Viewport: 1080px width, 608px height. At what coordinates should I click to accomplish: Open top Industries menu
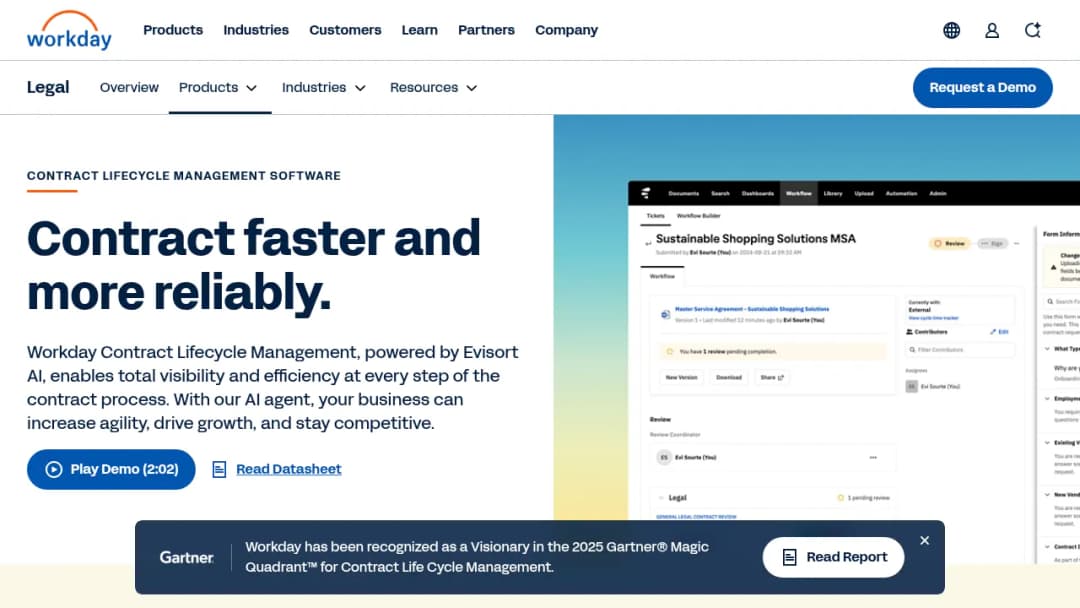coord(256,30)
